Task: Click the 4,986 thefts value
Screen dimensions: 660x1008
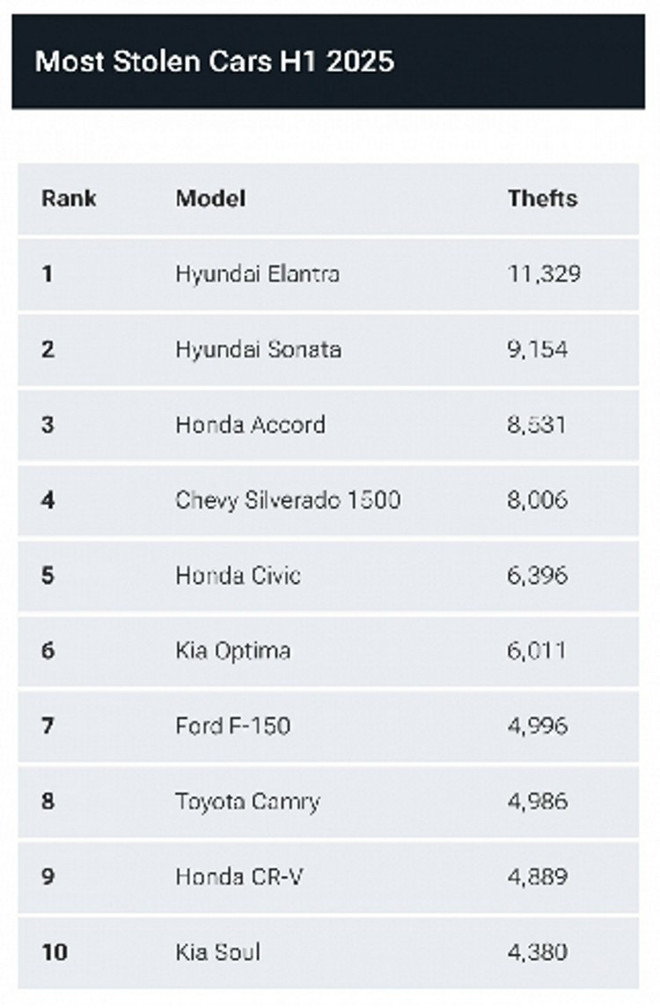Action: [538, 801]
